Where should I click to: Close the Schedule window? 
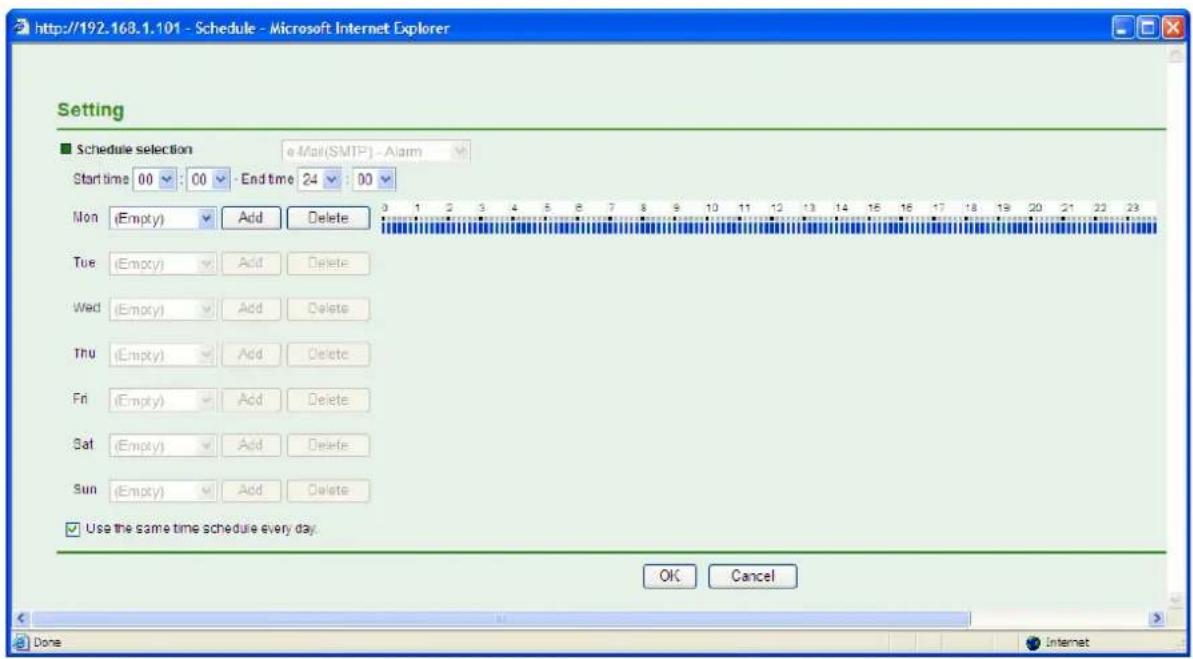(1172, 30)
